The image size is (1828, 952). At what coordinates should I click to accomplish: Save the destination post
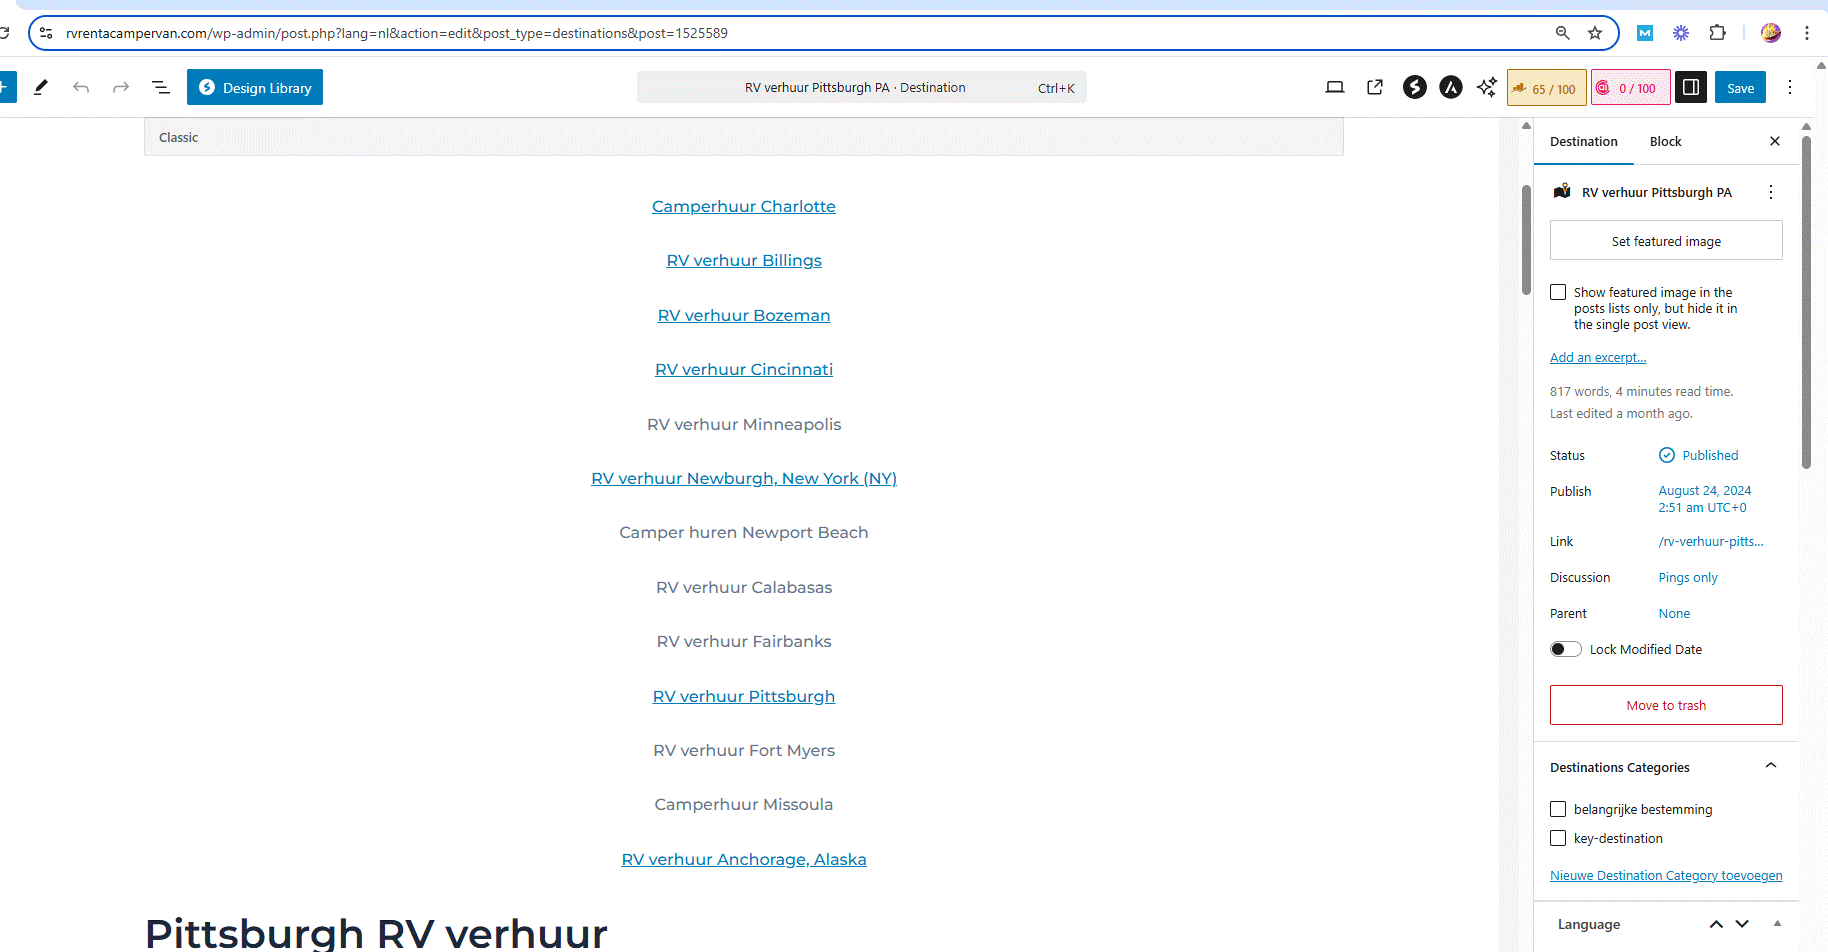(1741, 87)
